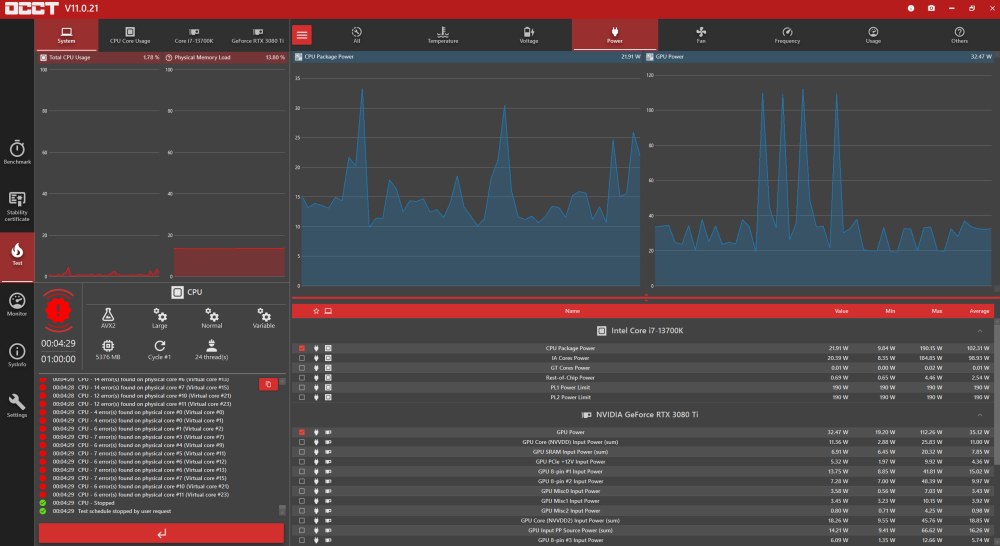The height and width of the screenshot is (546, 1000).
Task: Click the CPU test type chip icon
Action: (x=177, y=292)
